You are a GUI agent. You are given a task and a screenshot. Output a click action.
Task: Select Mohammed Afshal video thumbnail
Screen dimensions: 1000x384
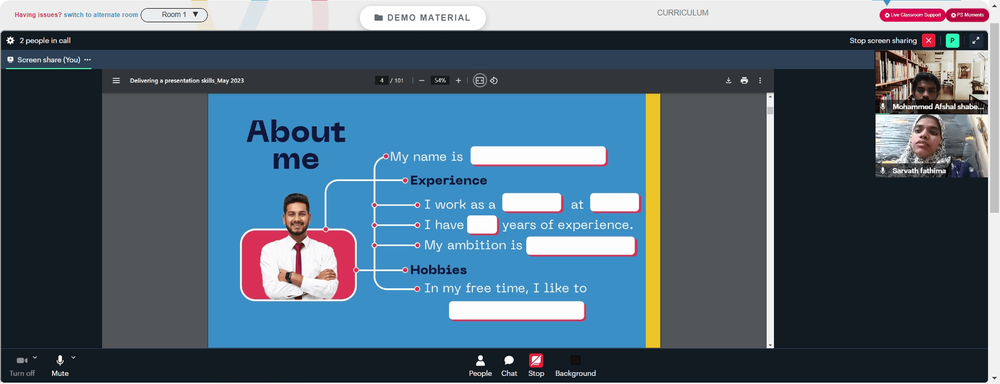pyautogui.click(x=931, y=82)
